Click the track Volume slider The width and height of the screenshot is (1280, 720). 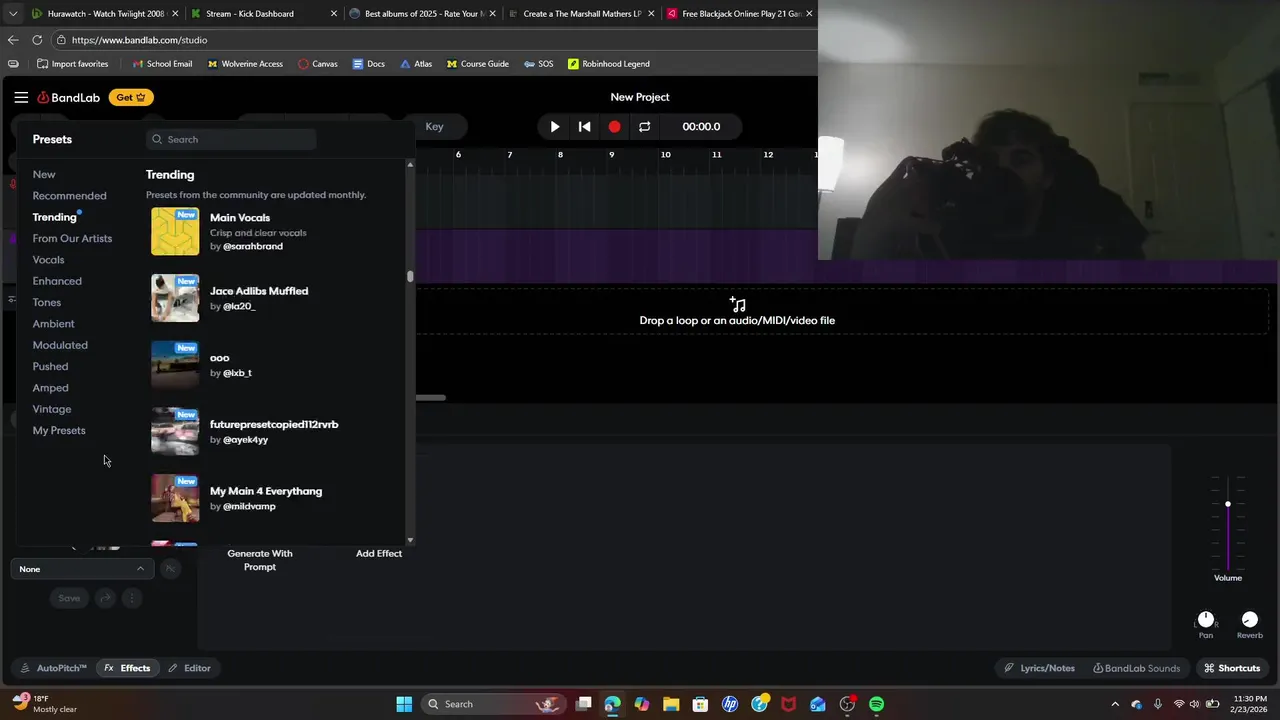pyautogui.click(x=1228, y=523)
